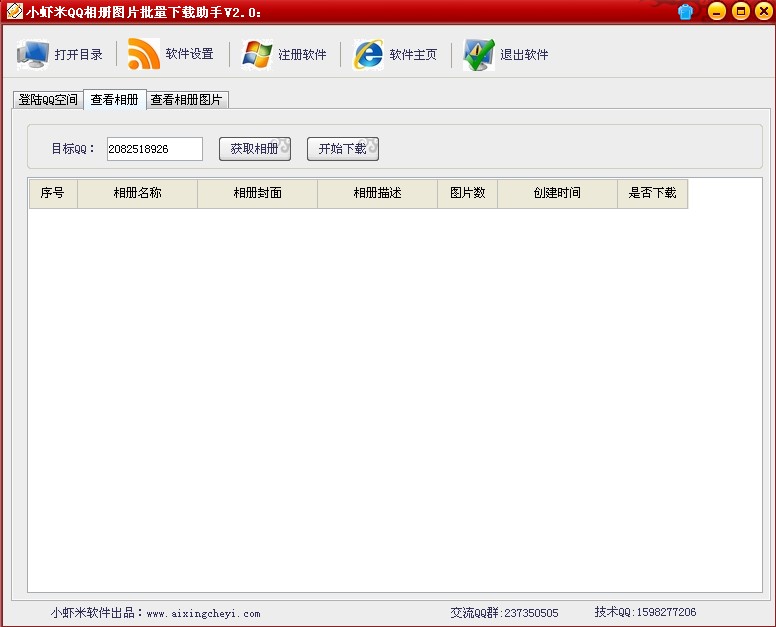
Task: Open 打开目录 toolbar label
Action: tap(79, 54)
